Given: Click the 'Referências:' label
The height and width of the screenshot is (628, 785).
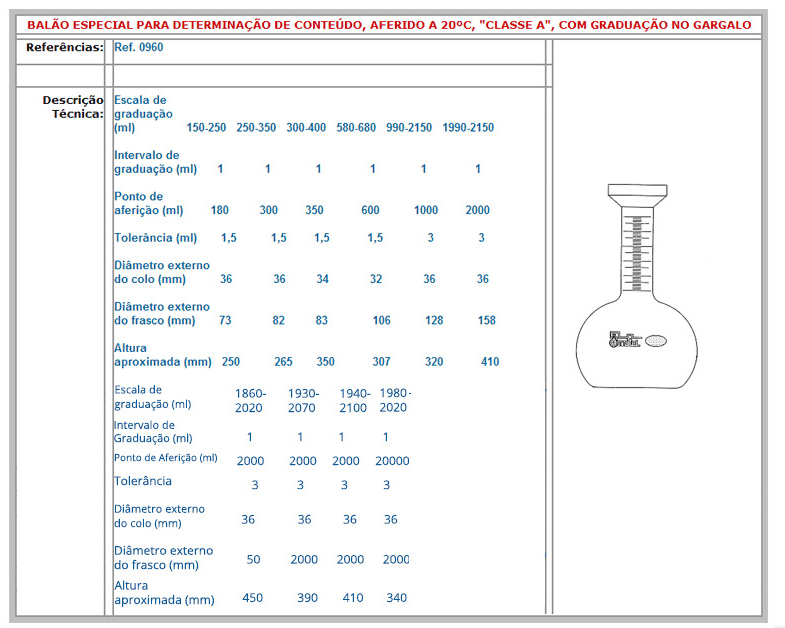Looking at the screenshot, I should 65,47.
